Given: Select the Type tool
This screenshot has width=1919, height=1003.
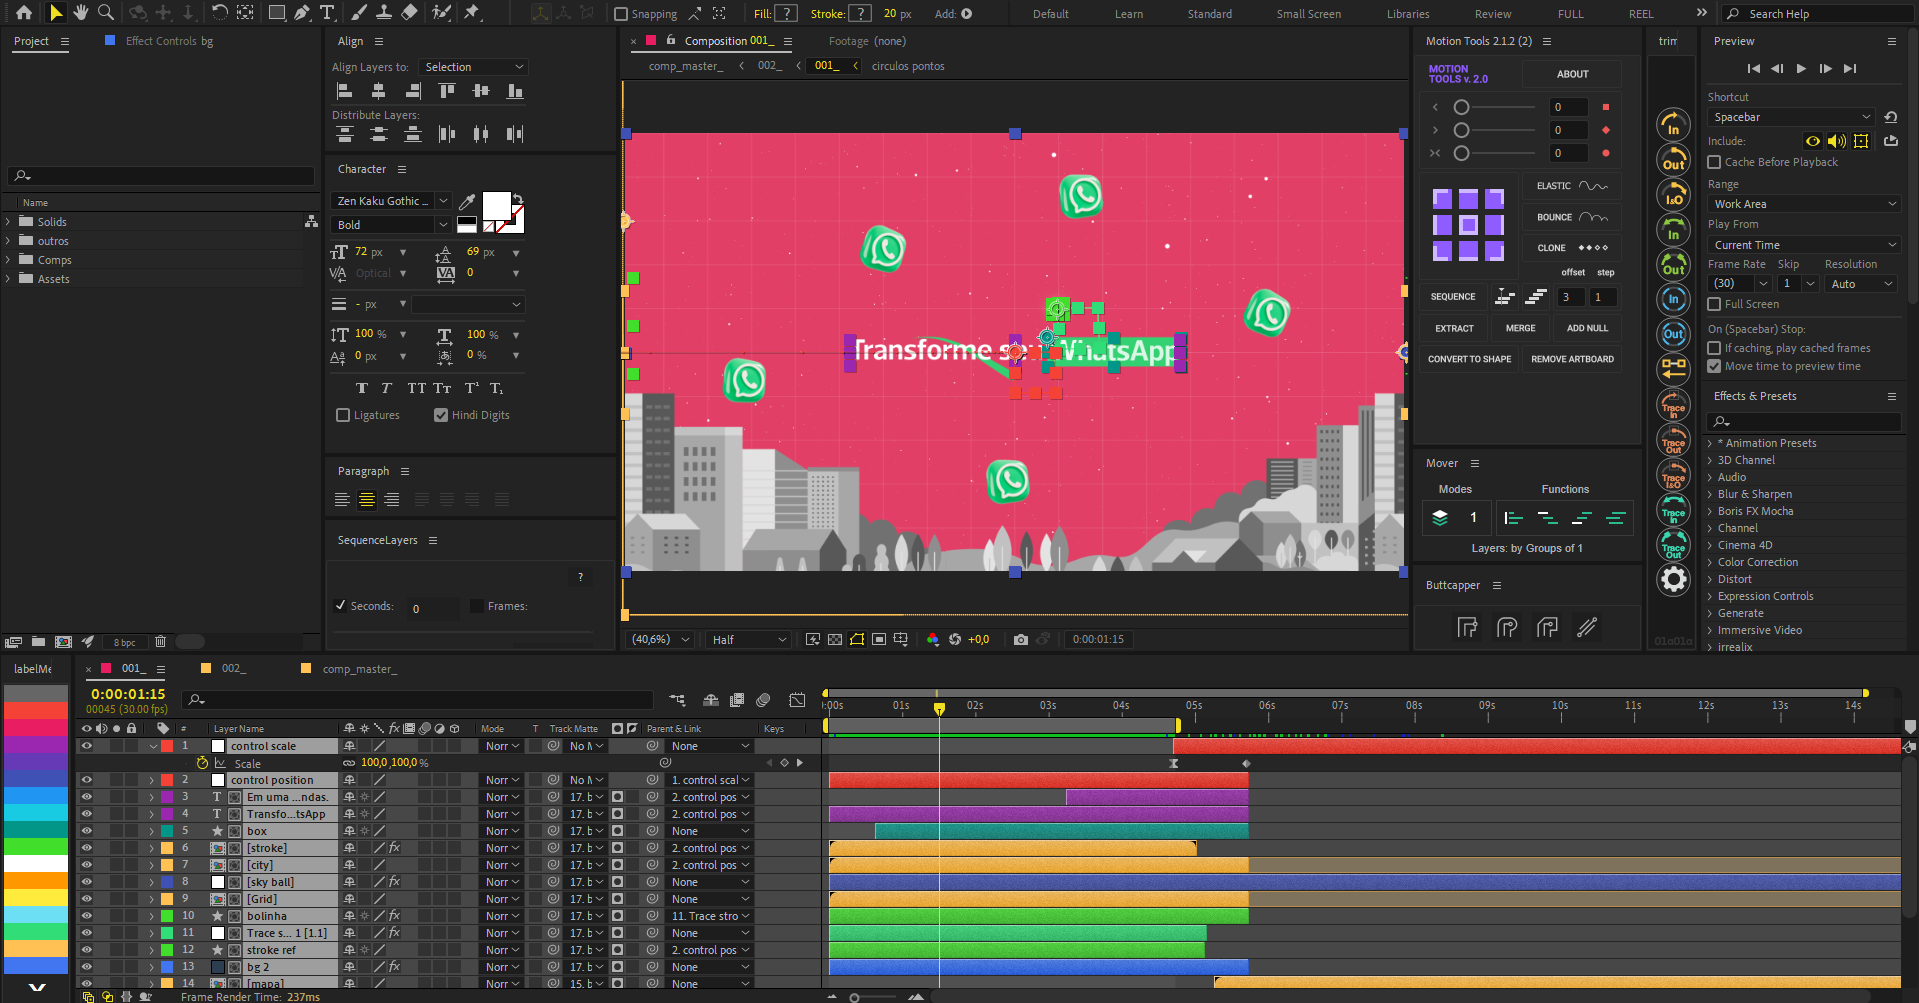Looking at the screenshot, I should [327, 13].
